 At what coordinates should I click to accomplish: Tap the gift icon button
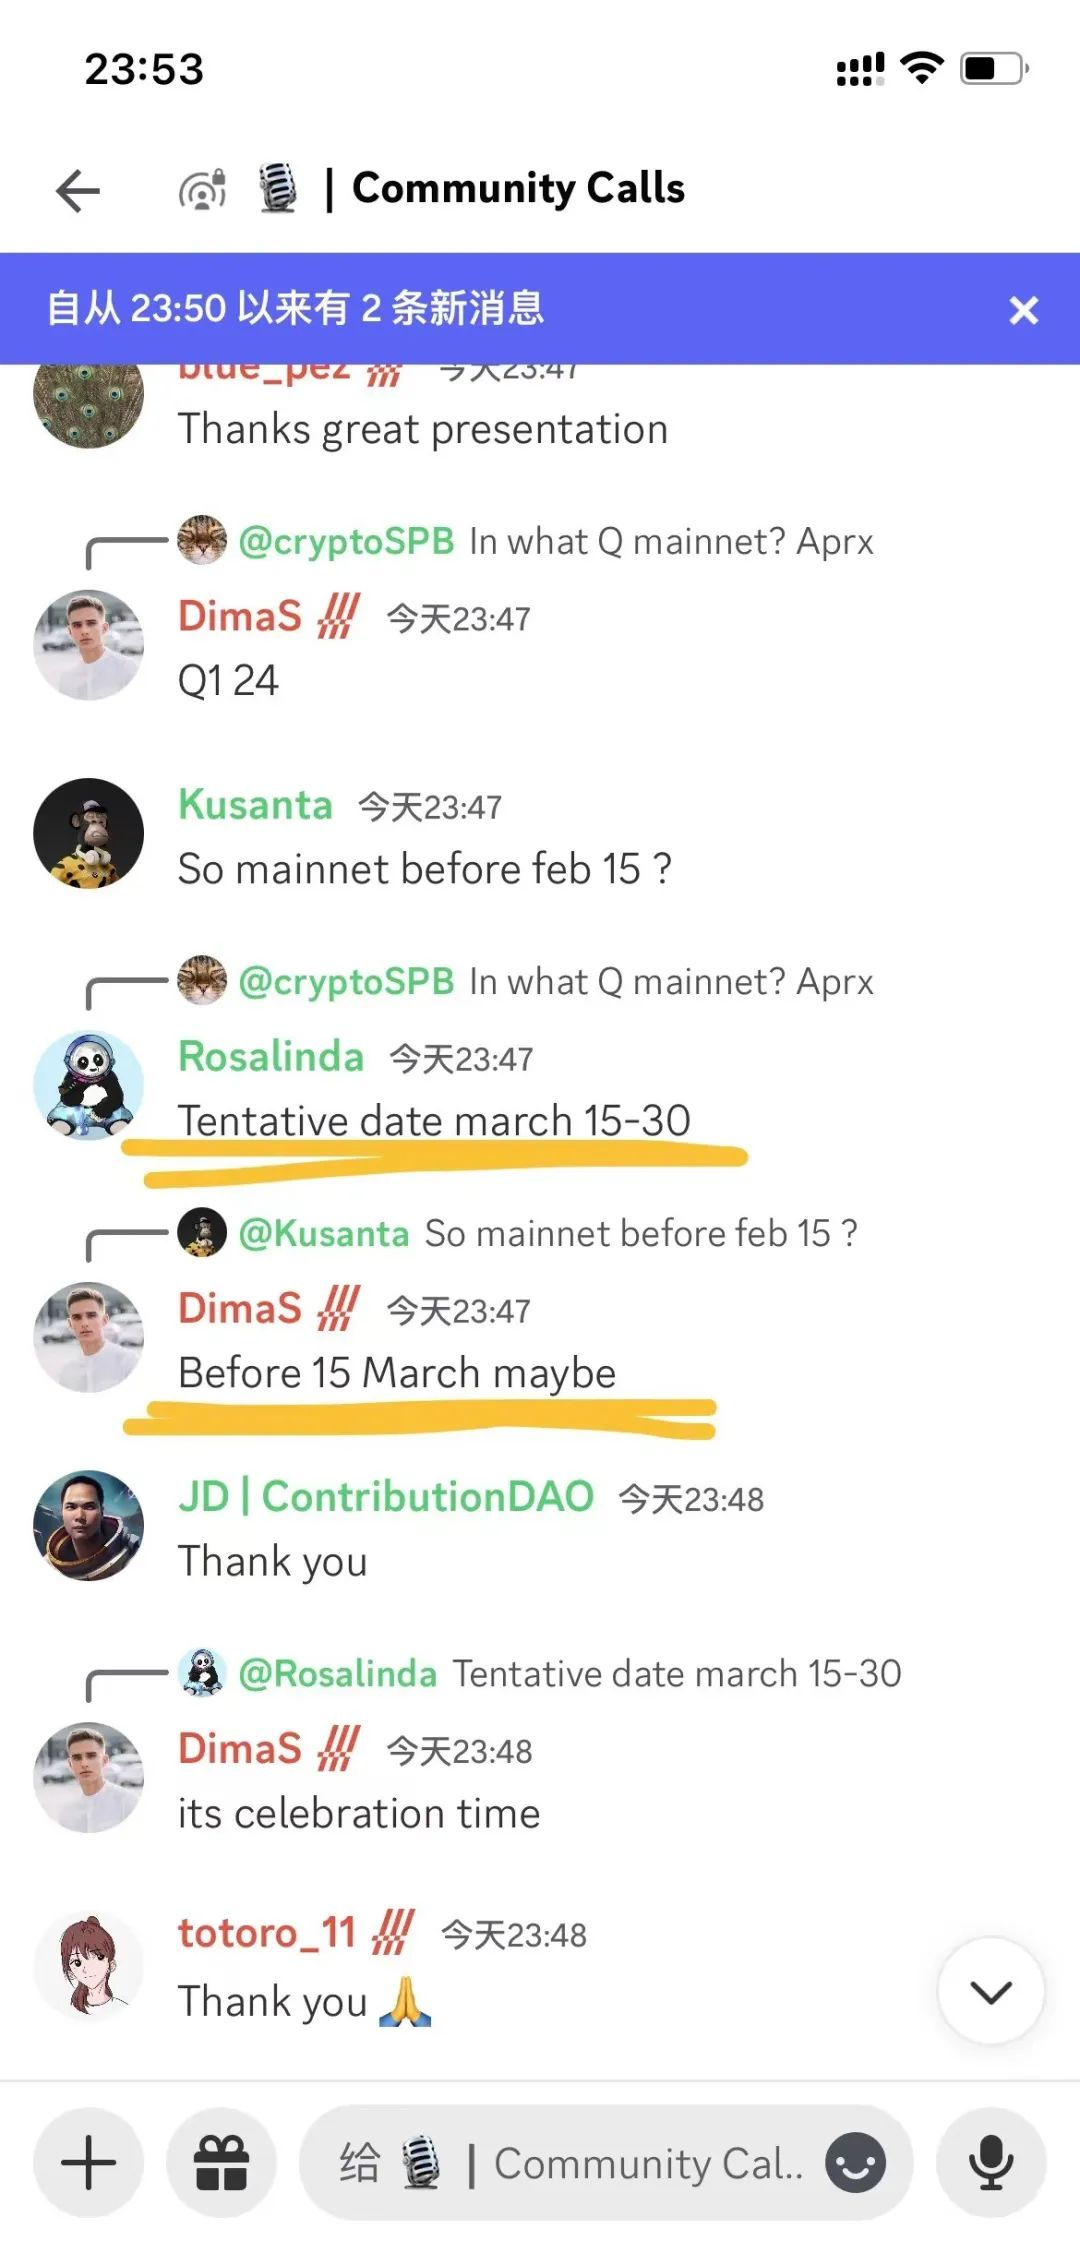[x=221, y=2163]
